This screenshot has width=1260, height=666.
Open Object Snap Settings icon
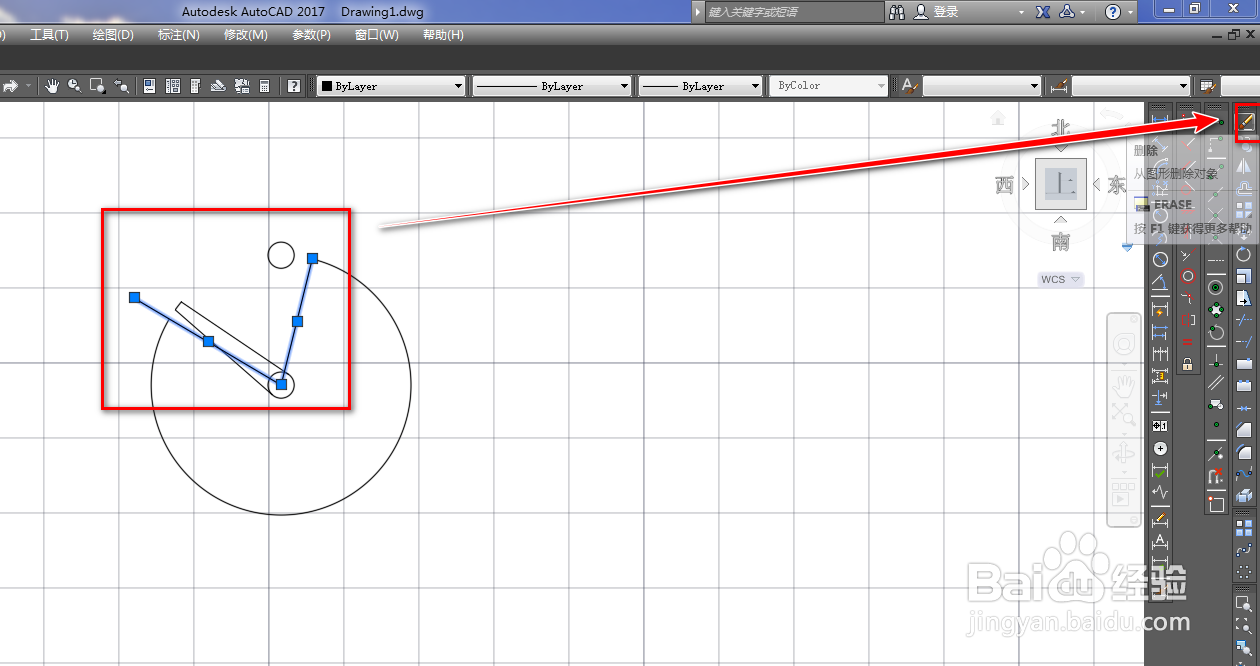pyautogui.click(x=1216, y=505)
